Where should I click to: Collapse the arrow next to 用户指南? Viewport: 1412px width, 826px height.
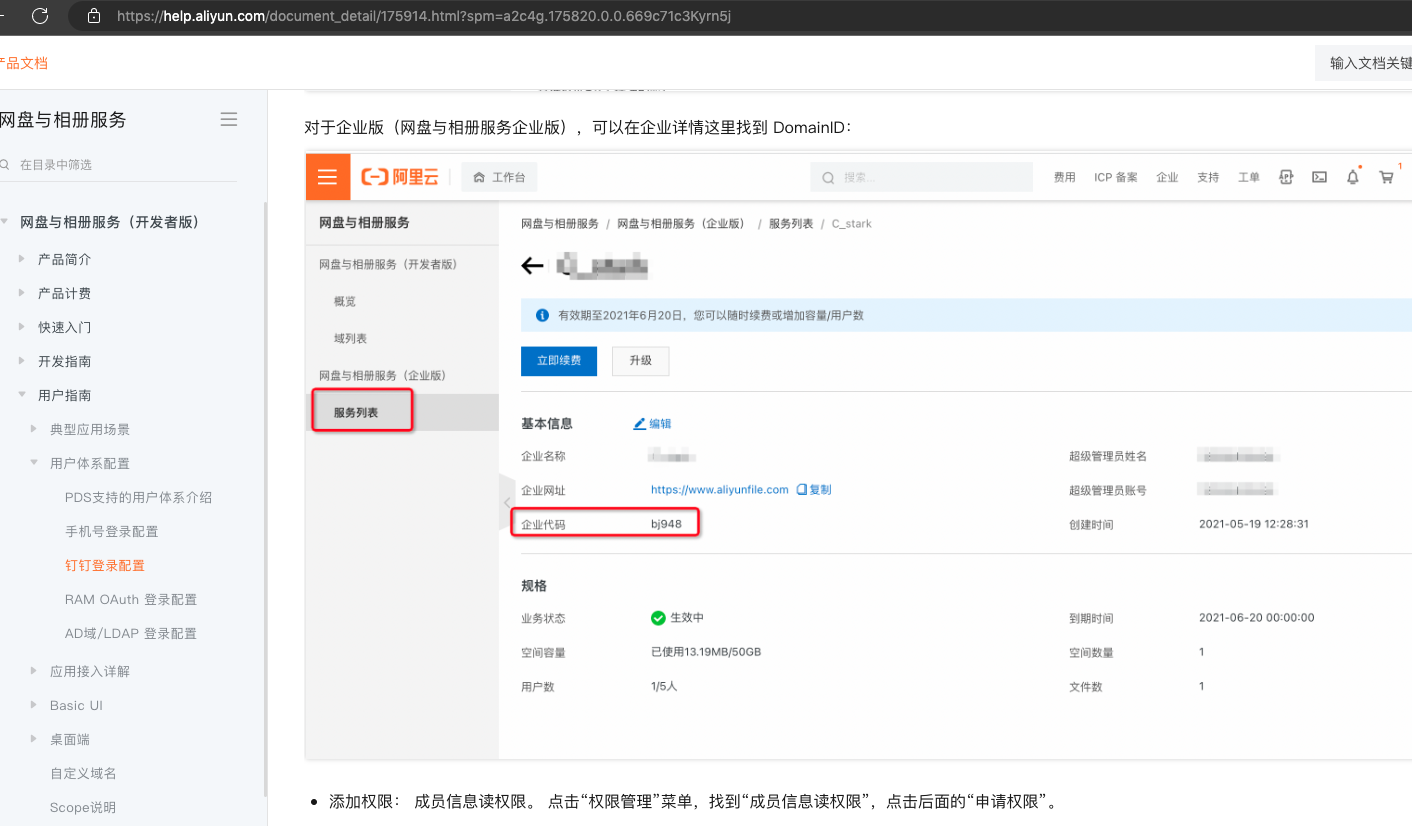click(22, 395)
